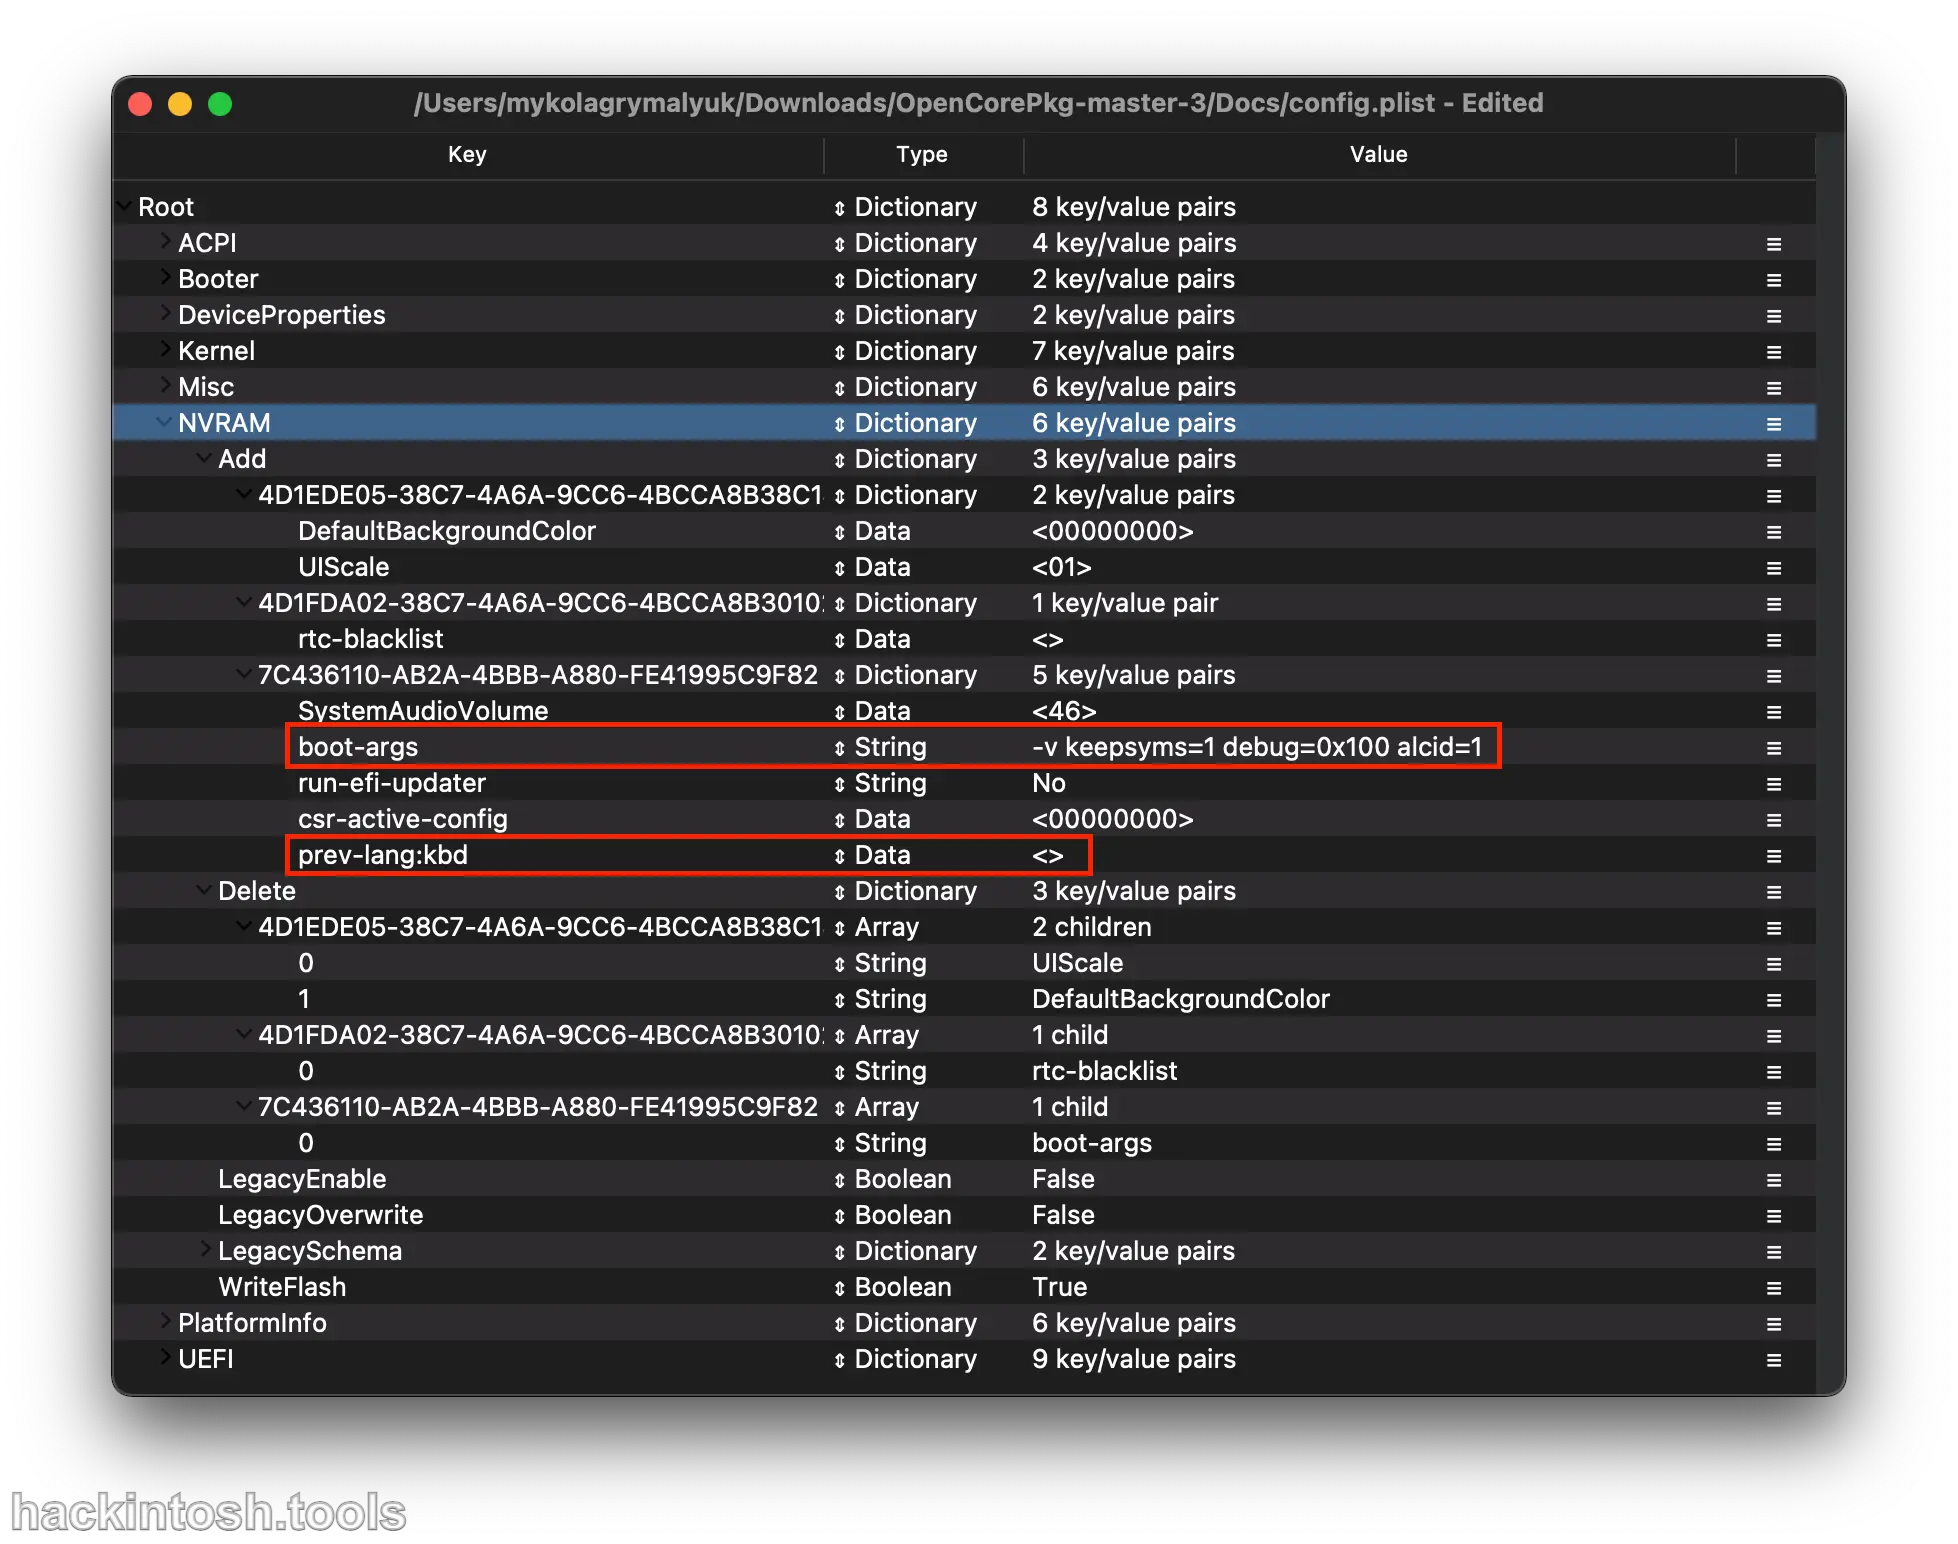Viewport: 1958px width, 1544px height.
Task: Change type stepper for csr-active-config Data
Action: coord(839,820)
